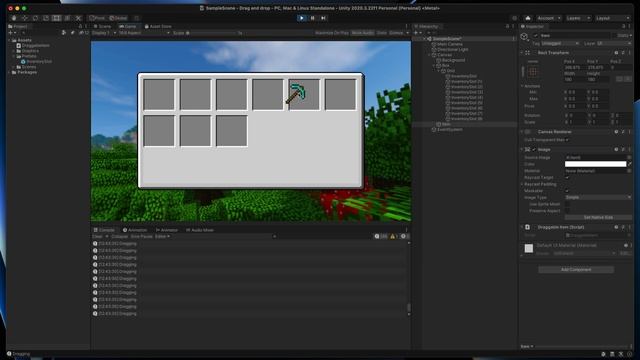Toggle the Use Sprite Mesh checkbox
640x360 pixels.
567,204
